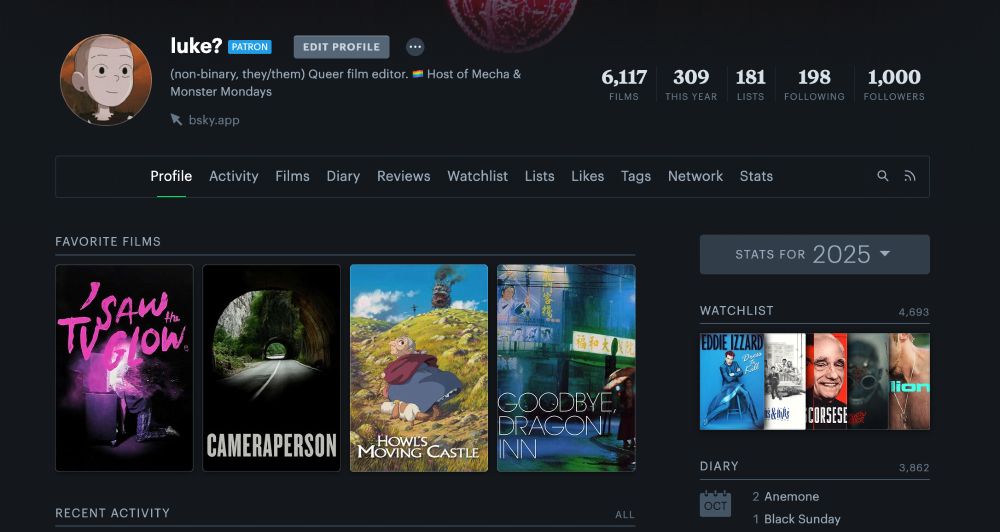View the 1,000 Followers count
The height and width of the screenshot is (532, 1000).
pos(894,84)
